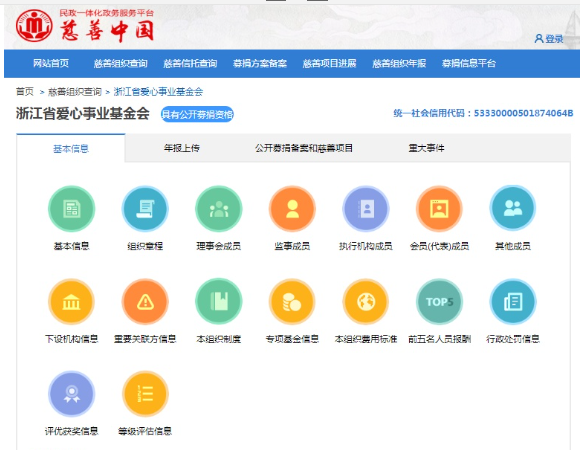Click the 浙江省爱心事业基金会 page heading
Viewport: 580px width, 450px height.
click(x=82, y=114)
